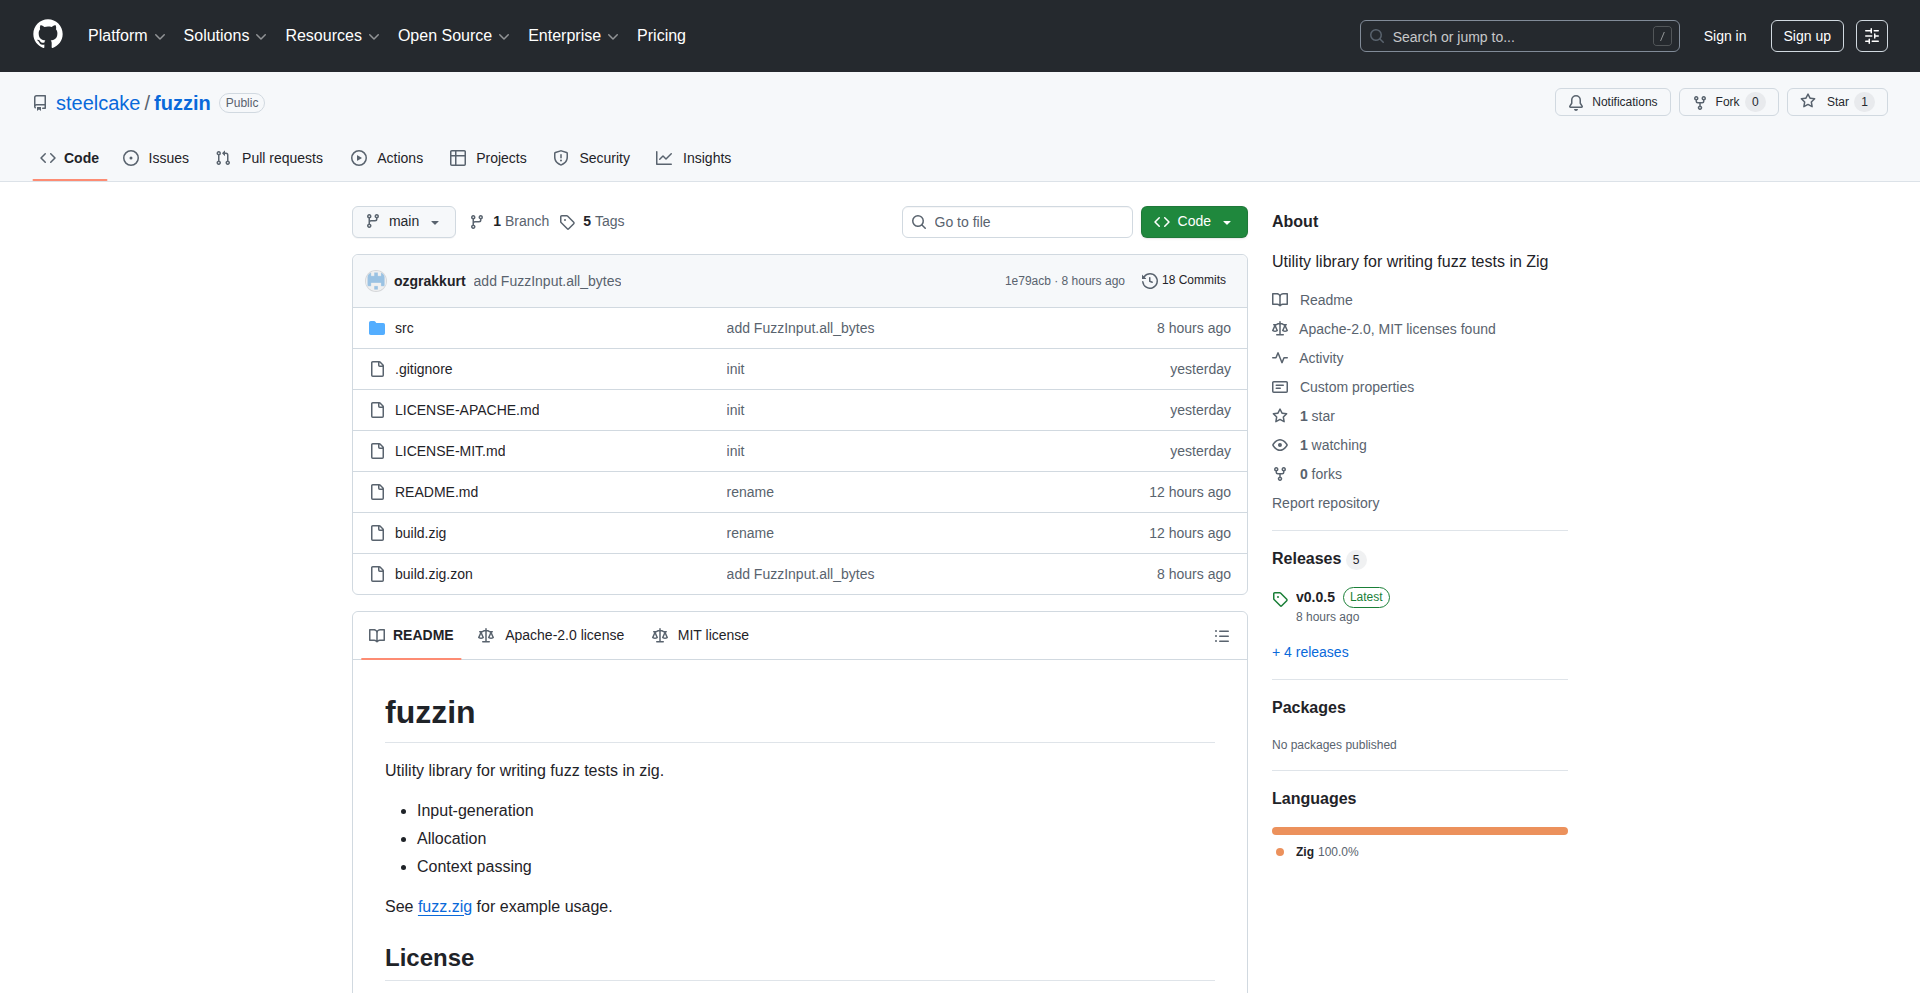Screen dimensions: 1920x993
Task: Click the v0.0.5 release tag
Action: (1314, 597)
